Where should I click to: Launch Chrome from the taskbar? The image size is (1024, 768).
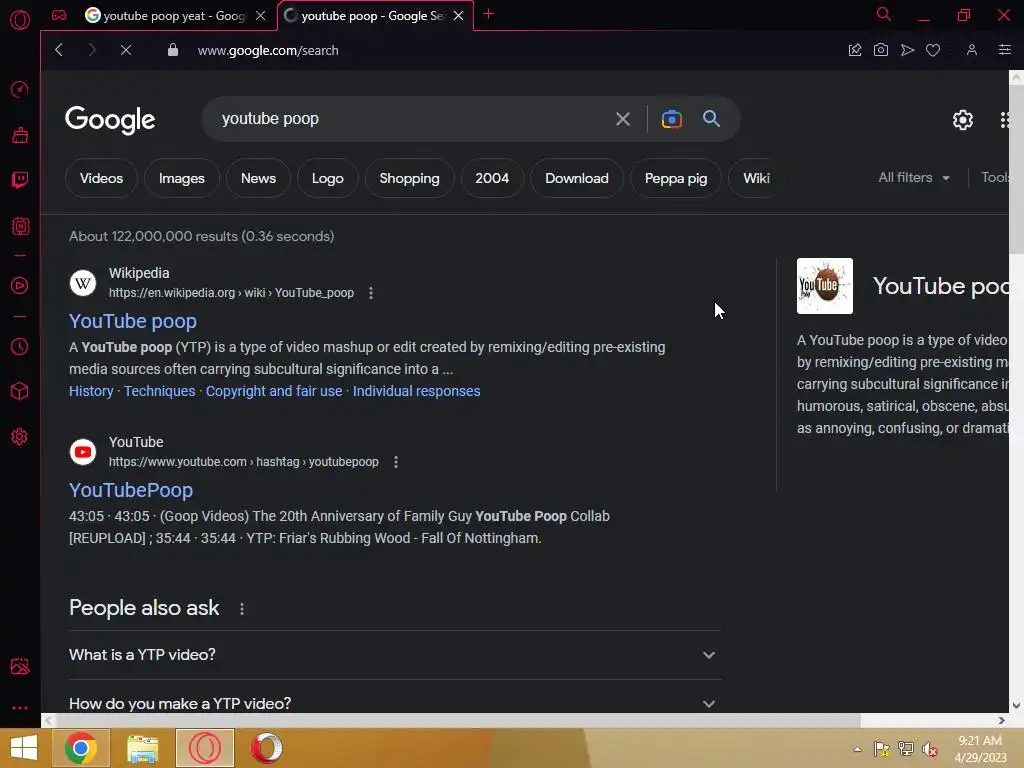point(80,748)
